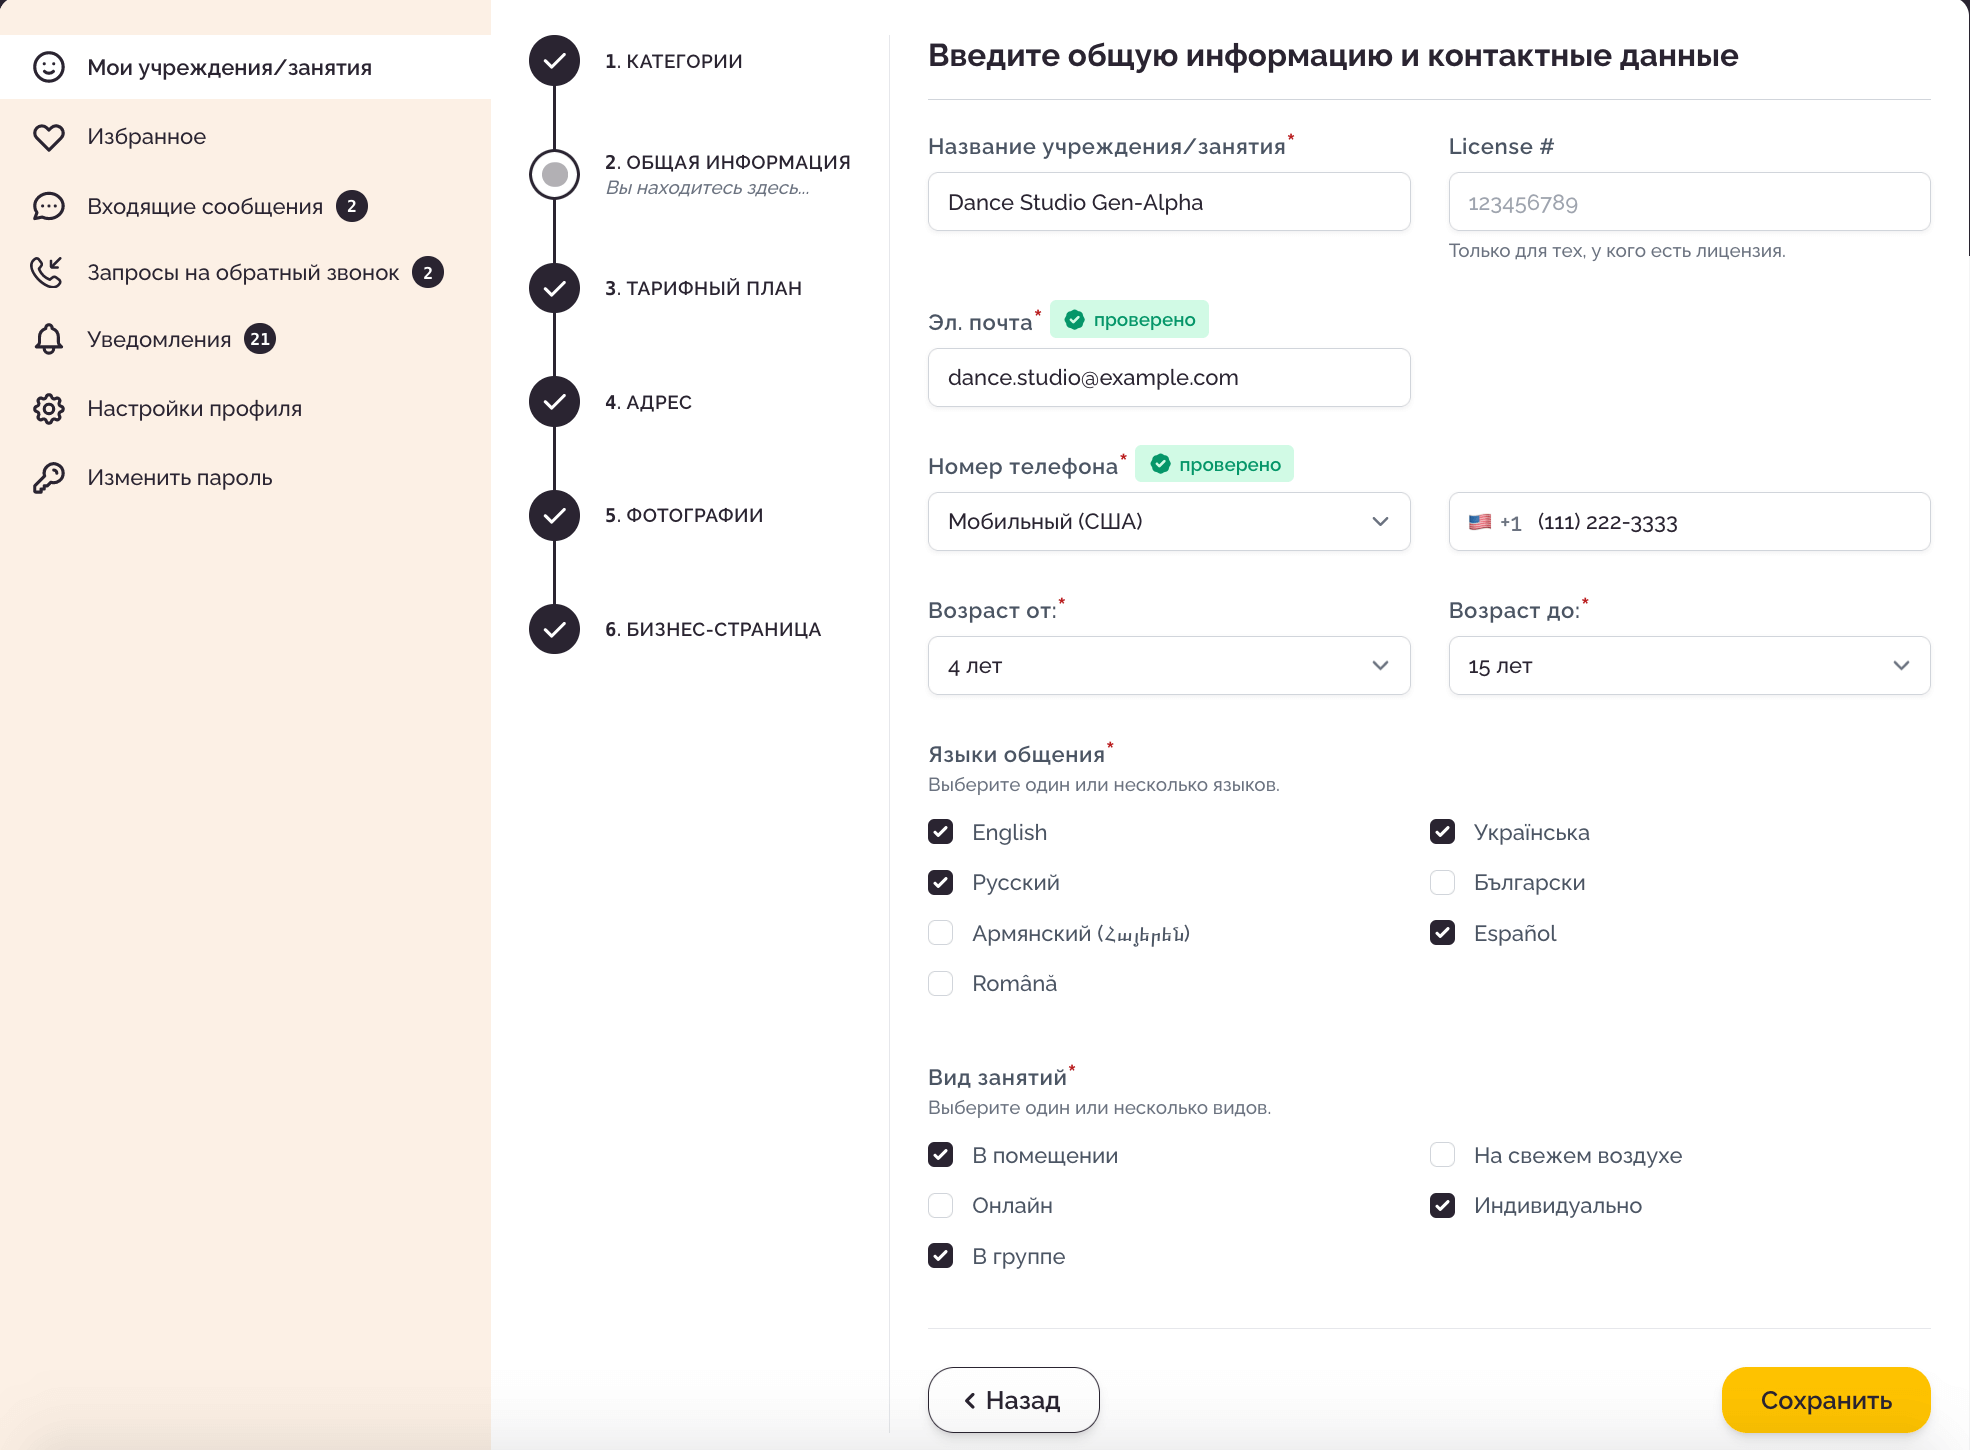Click the Назад button
The image size is (1970, 1450).
click(x=1013, y=1400)
